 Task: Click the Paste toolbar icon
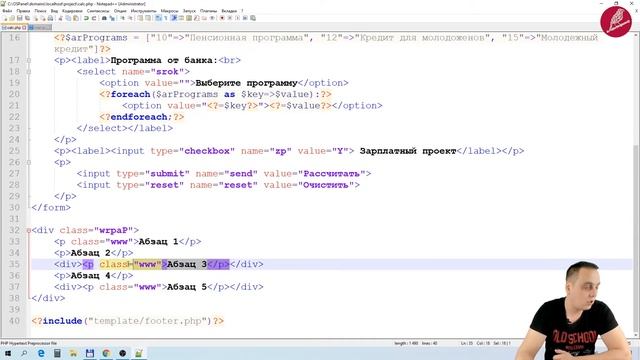pyautogui.click(x=76, y=18)
